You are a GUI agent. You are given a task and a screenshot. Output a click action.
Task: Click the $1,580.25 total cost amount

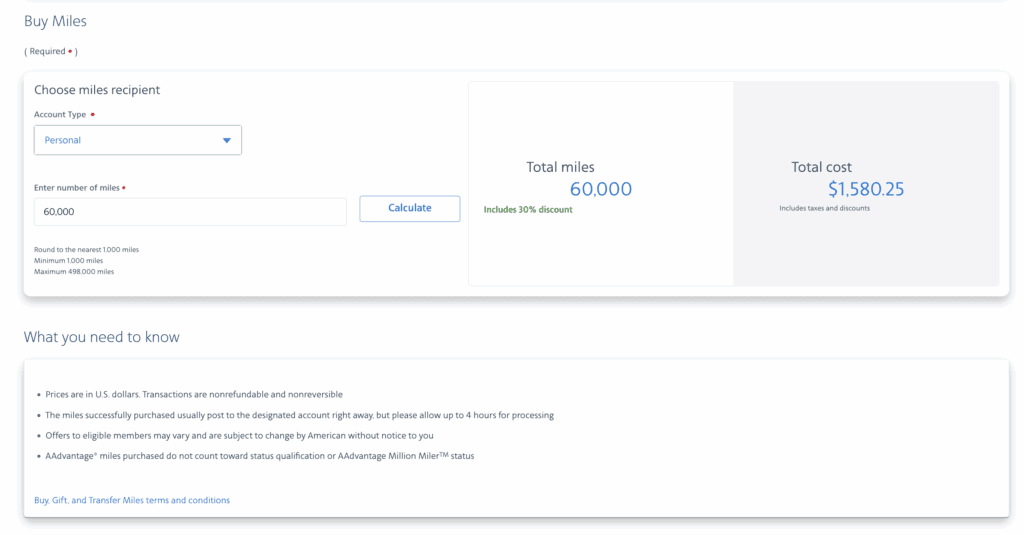pyautogui.click(x=866, y=189)
